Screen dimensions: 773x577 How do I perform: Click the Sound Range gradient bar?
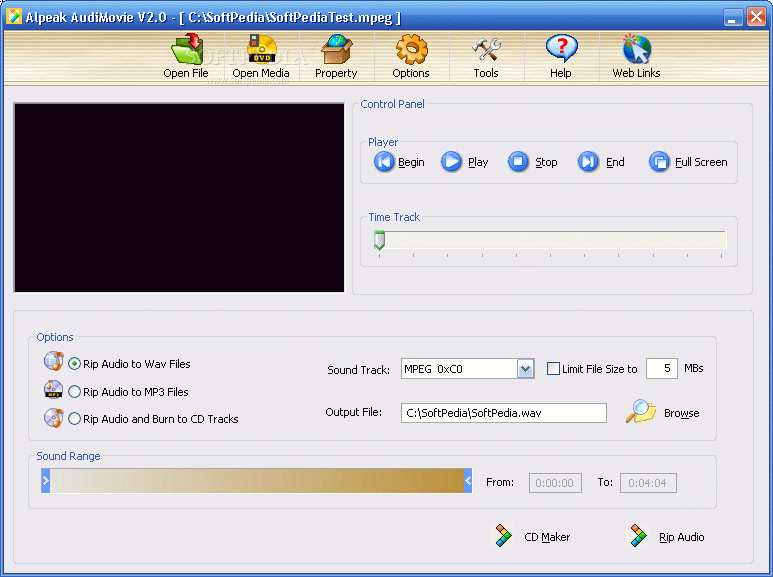(256, 481)
